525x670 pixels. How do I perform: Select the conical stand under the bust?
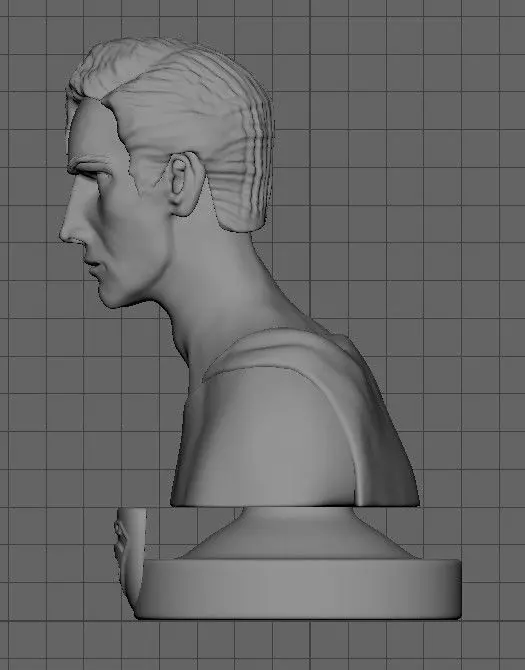(298, 533)
